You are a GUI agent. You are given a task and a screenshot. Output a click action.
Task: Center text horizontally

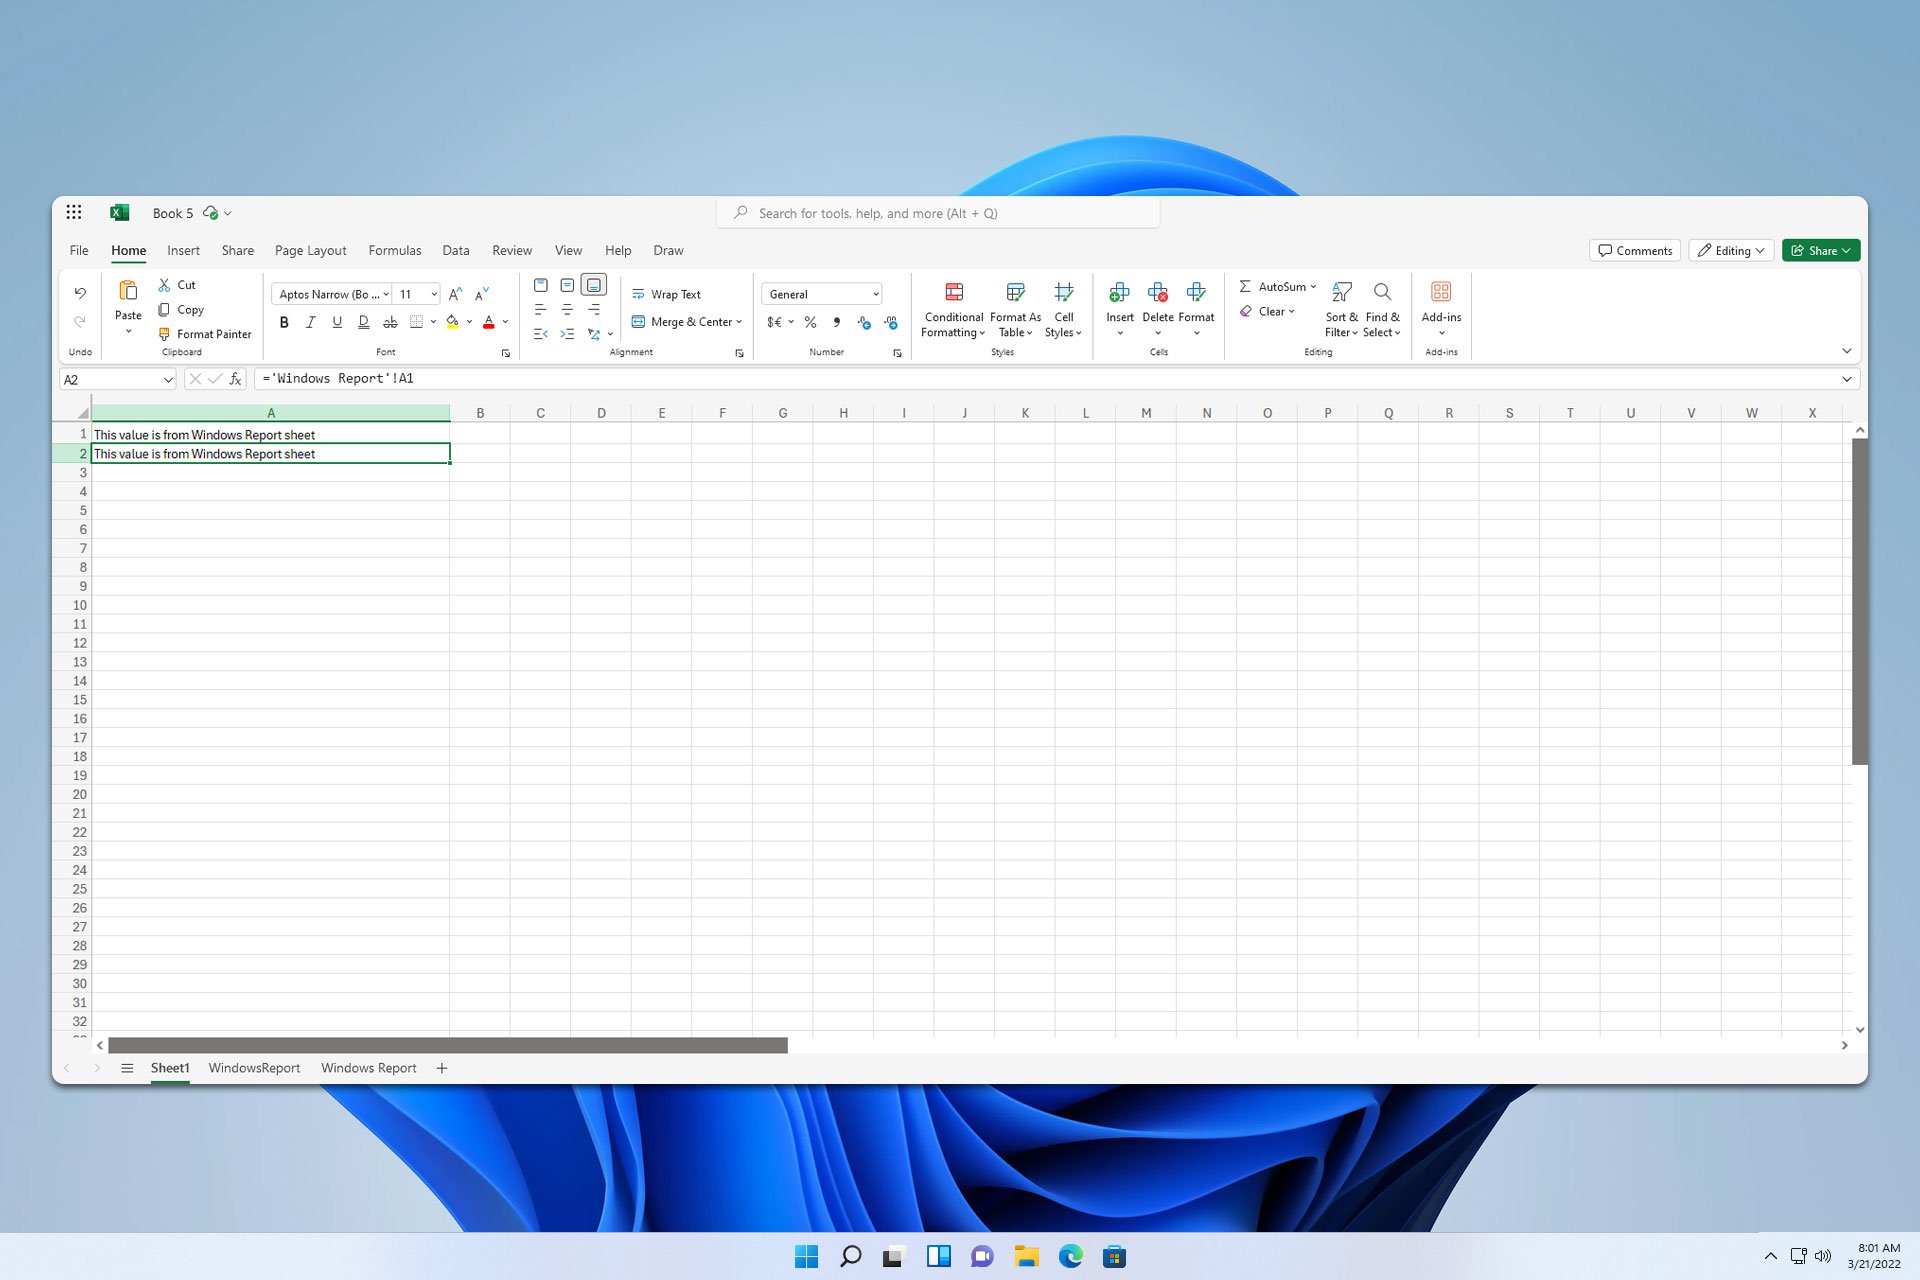(567, 310)
